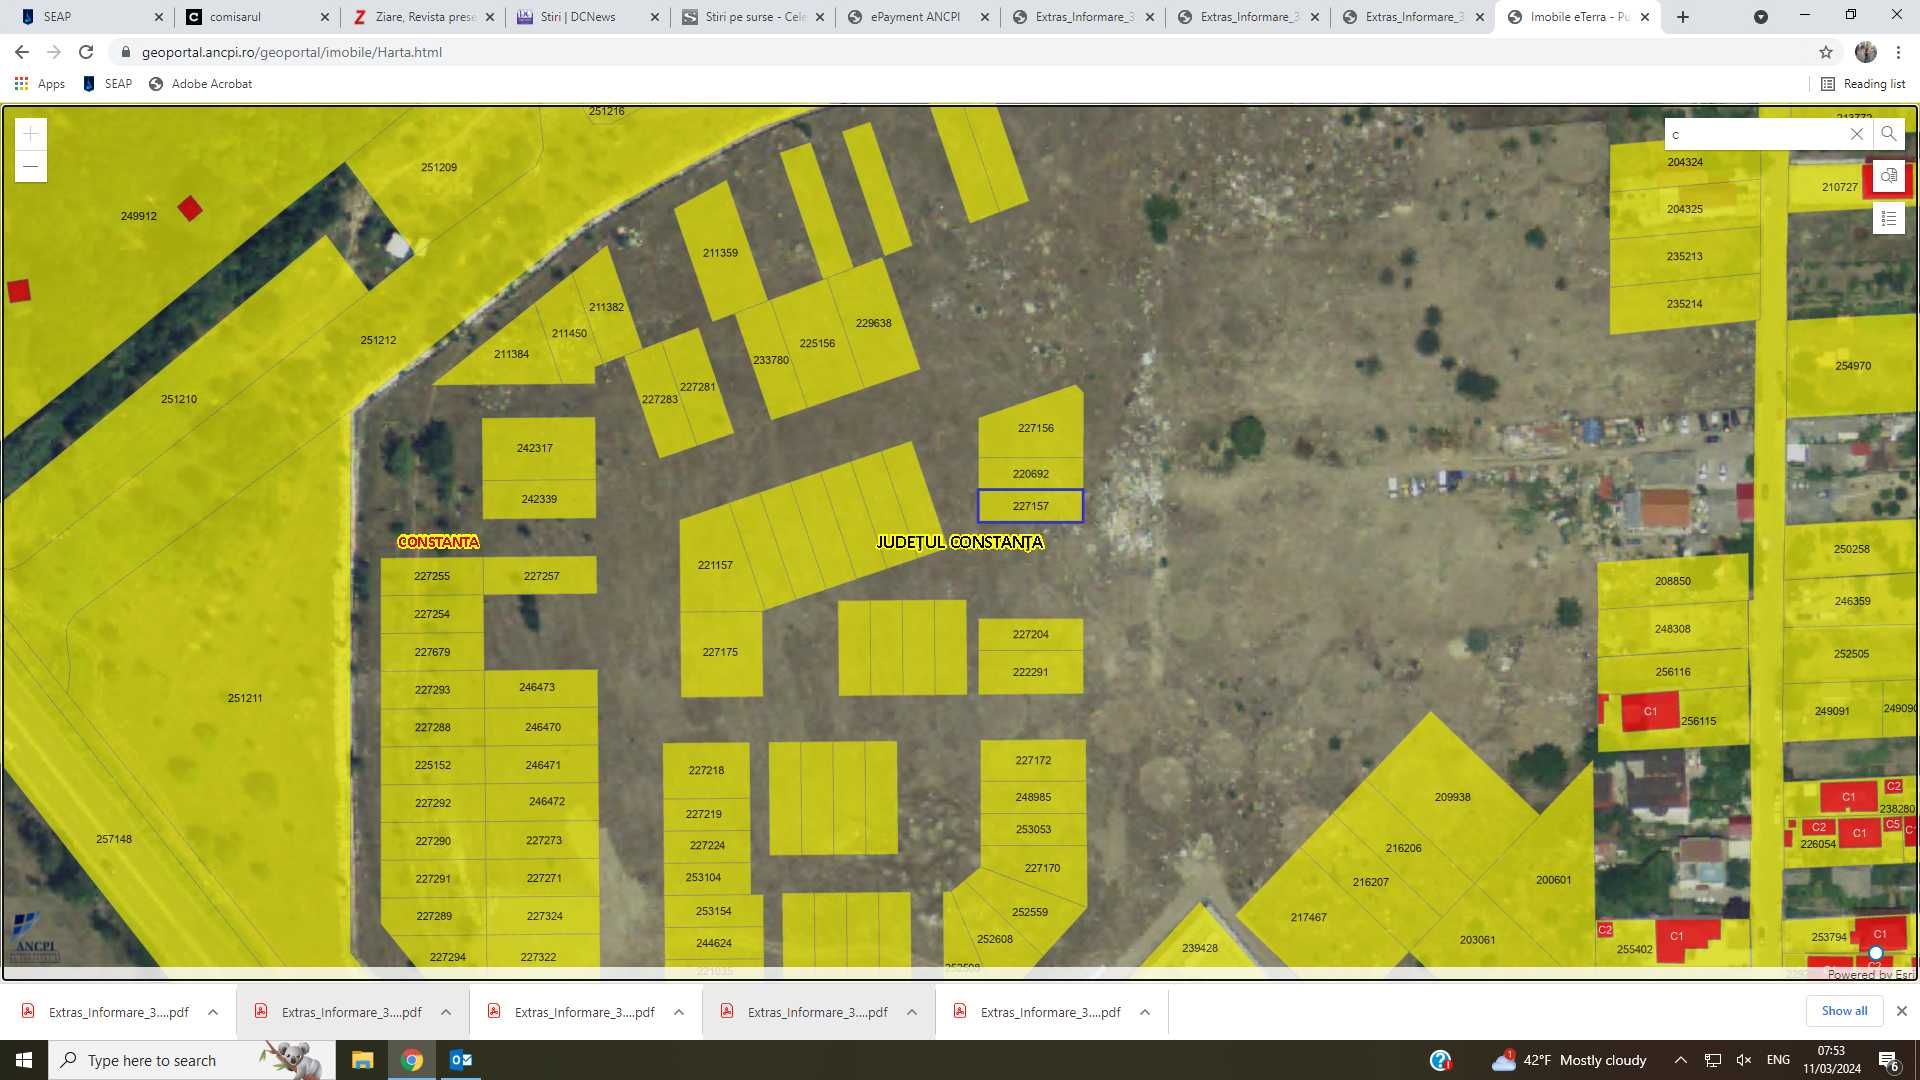
Task: Expand options for fifth Extras_Informare download
Action: [1145, 1012]
